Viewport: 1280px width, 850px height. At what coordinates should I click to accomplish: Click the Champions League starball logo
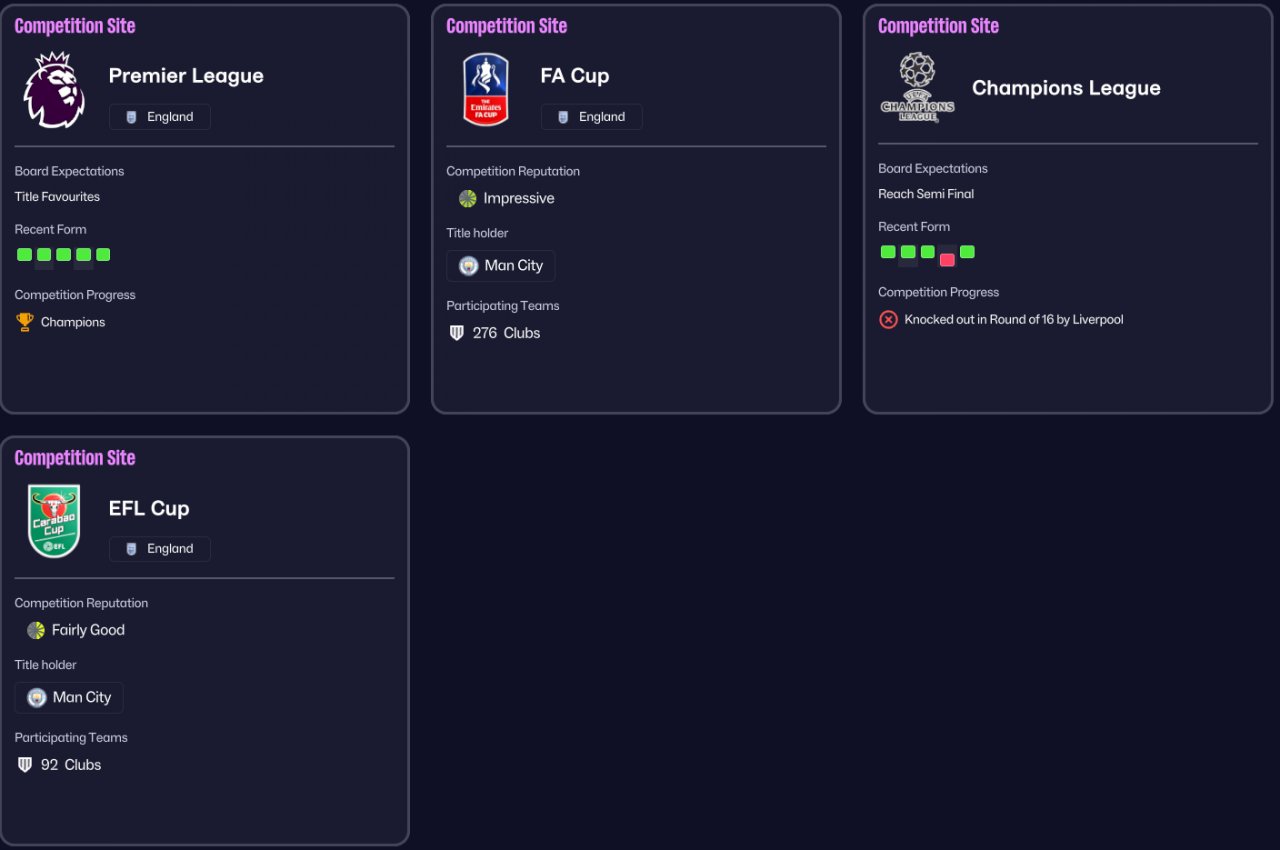tap(918, 88)
